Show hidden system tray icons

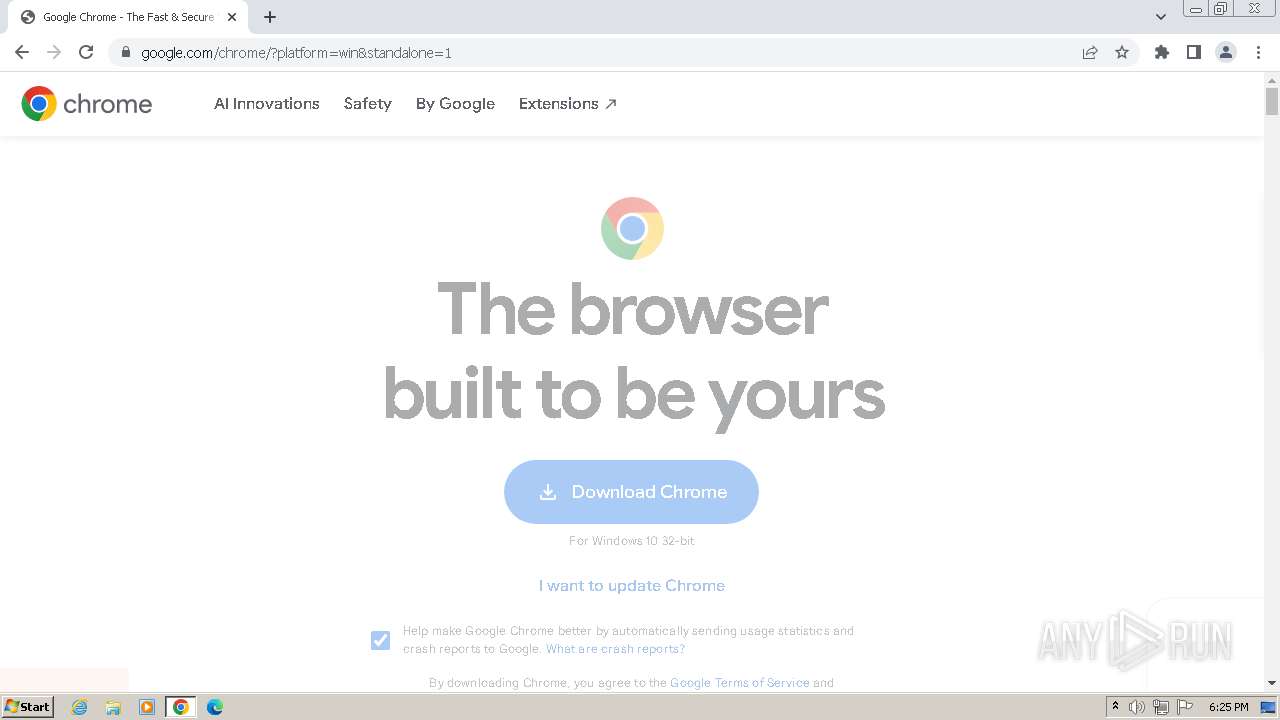[1115, 707]
